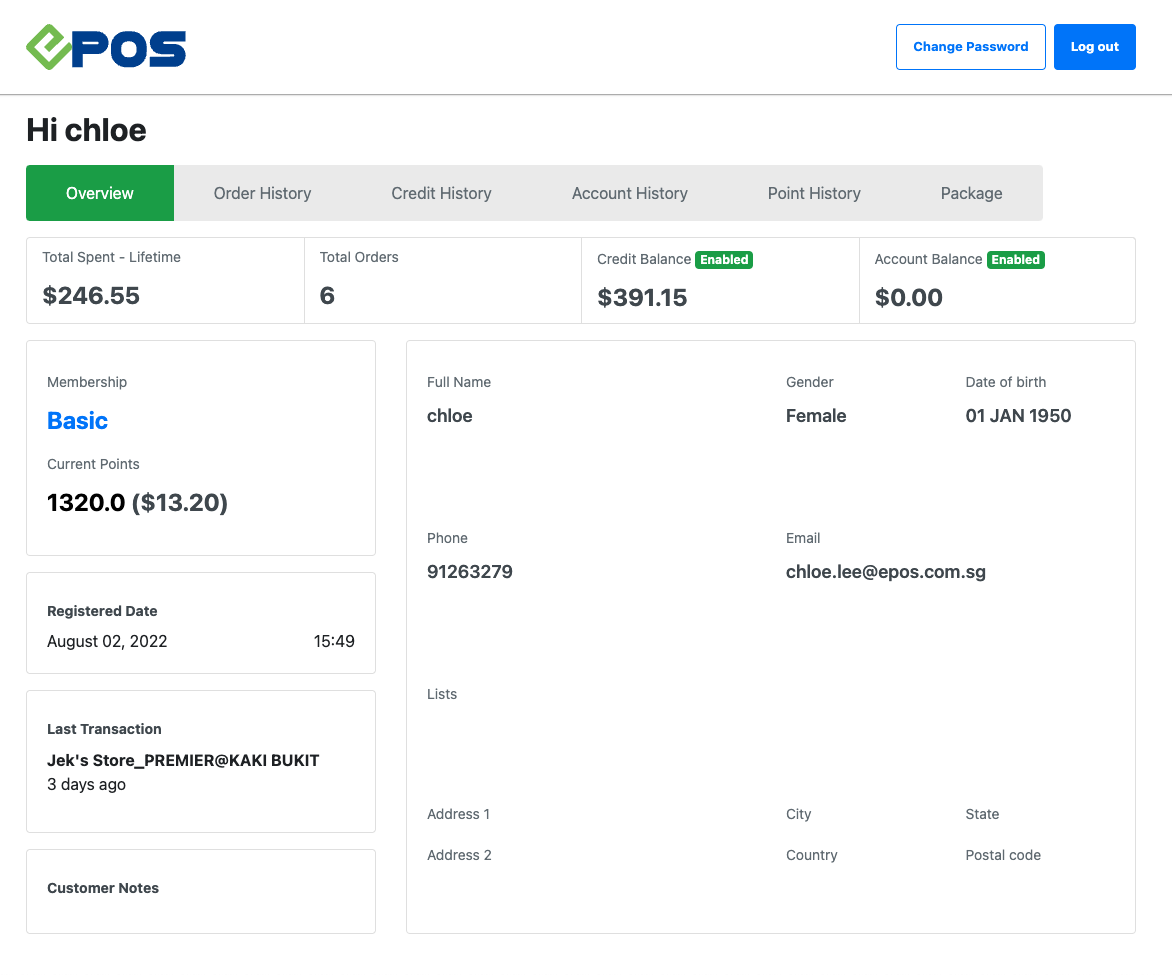This screenshot has height=975, width=1172.
Task: Click the credit balance amount $391.15
Action: click(x=642, y=298)
